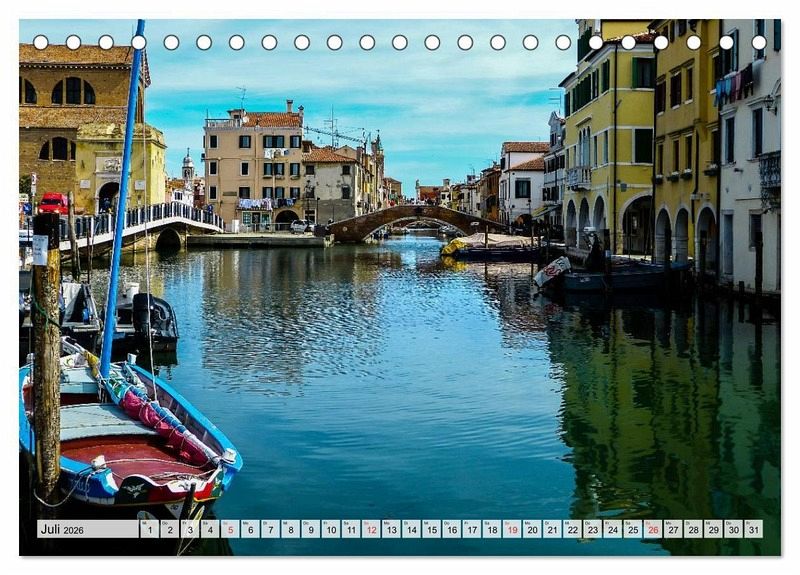The width and height of the screenshot is (800, 575).
Task: Click date 8 in the calendar row
Action: pyautogui.click(x=290, y=529)
